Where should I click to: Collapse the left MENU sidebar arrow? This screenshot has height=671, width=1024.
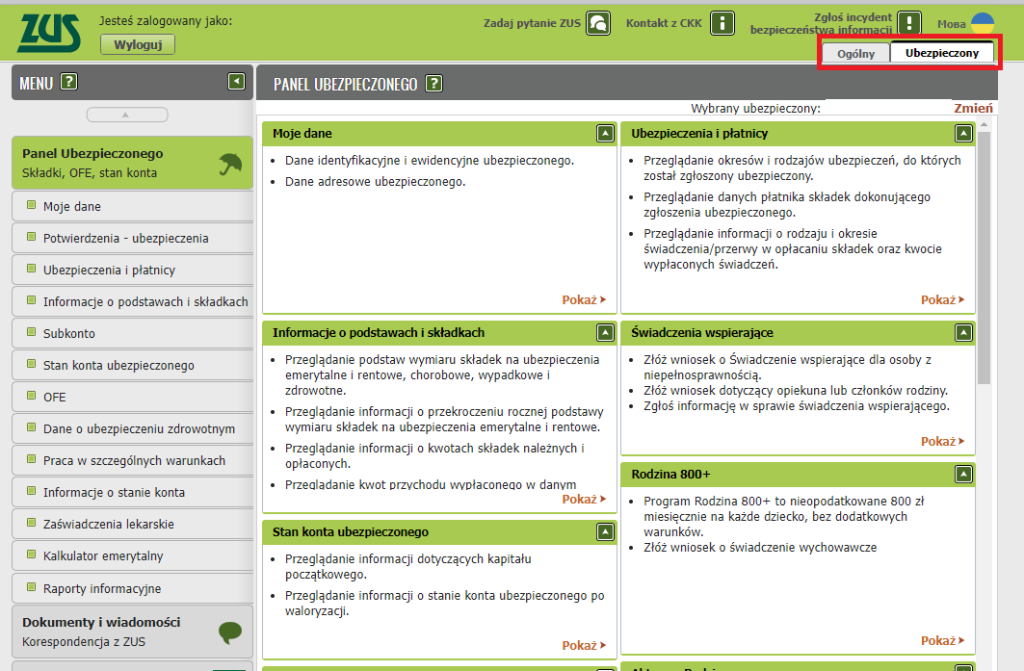(x=236, y=82)
